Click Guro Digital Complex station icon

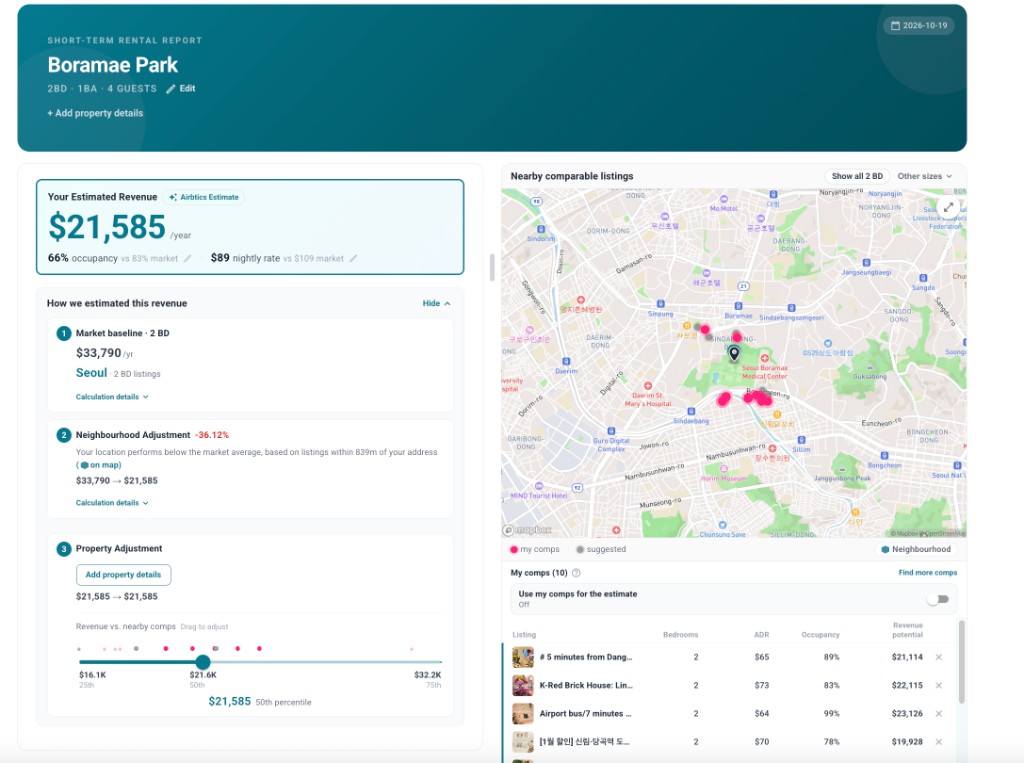[611, 431]
